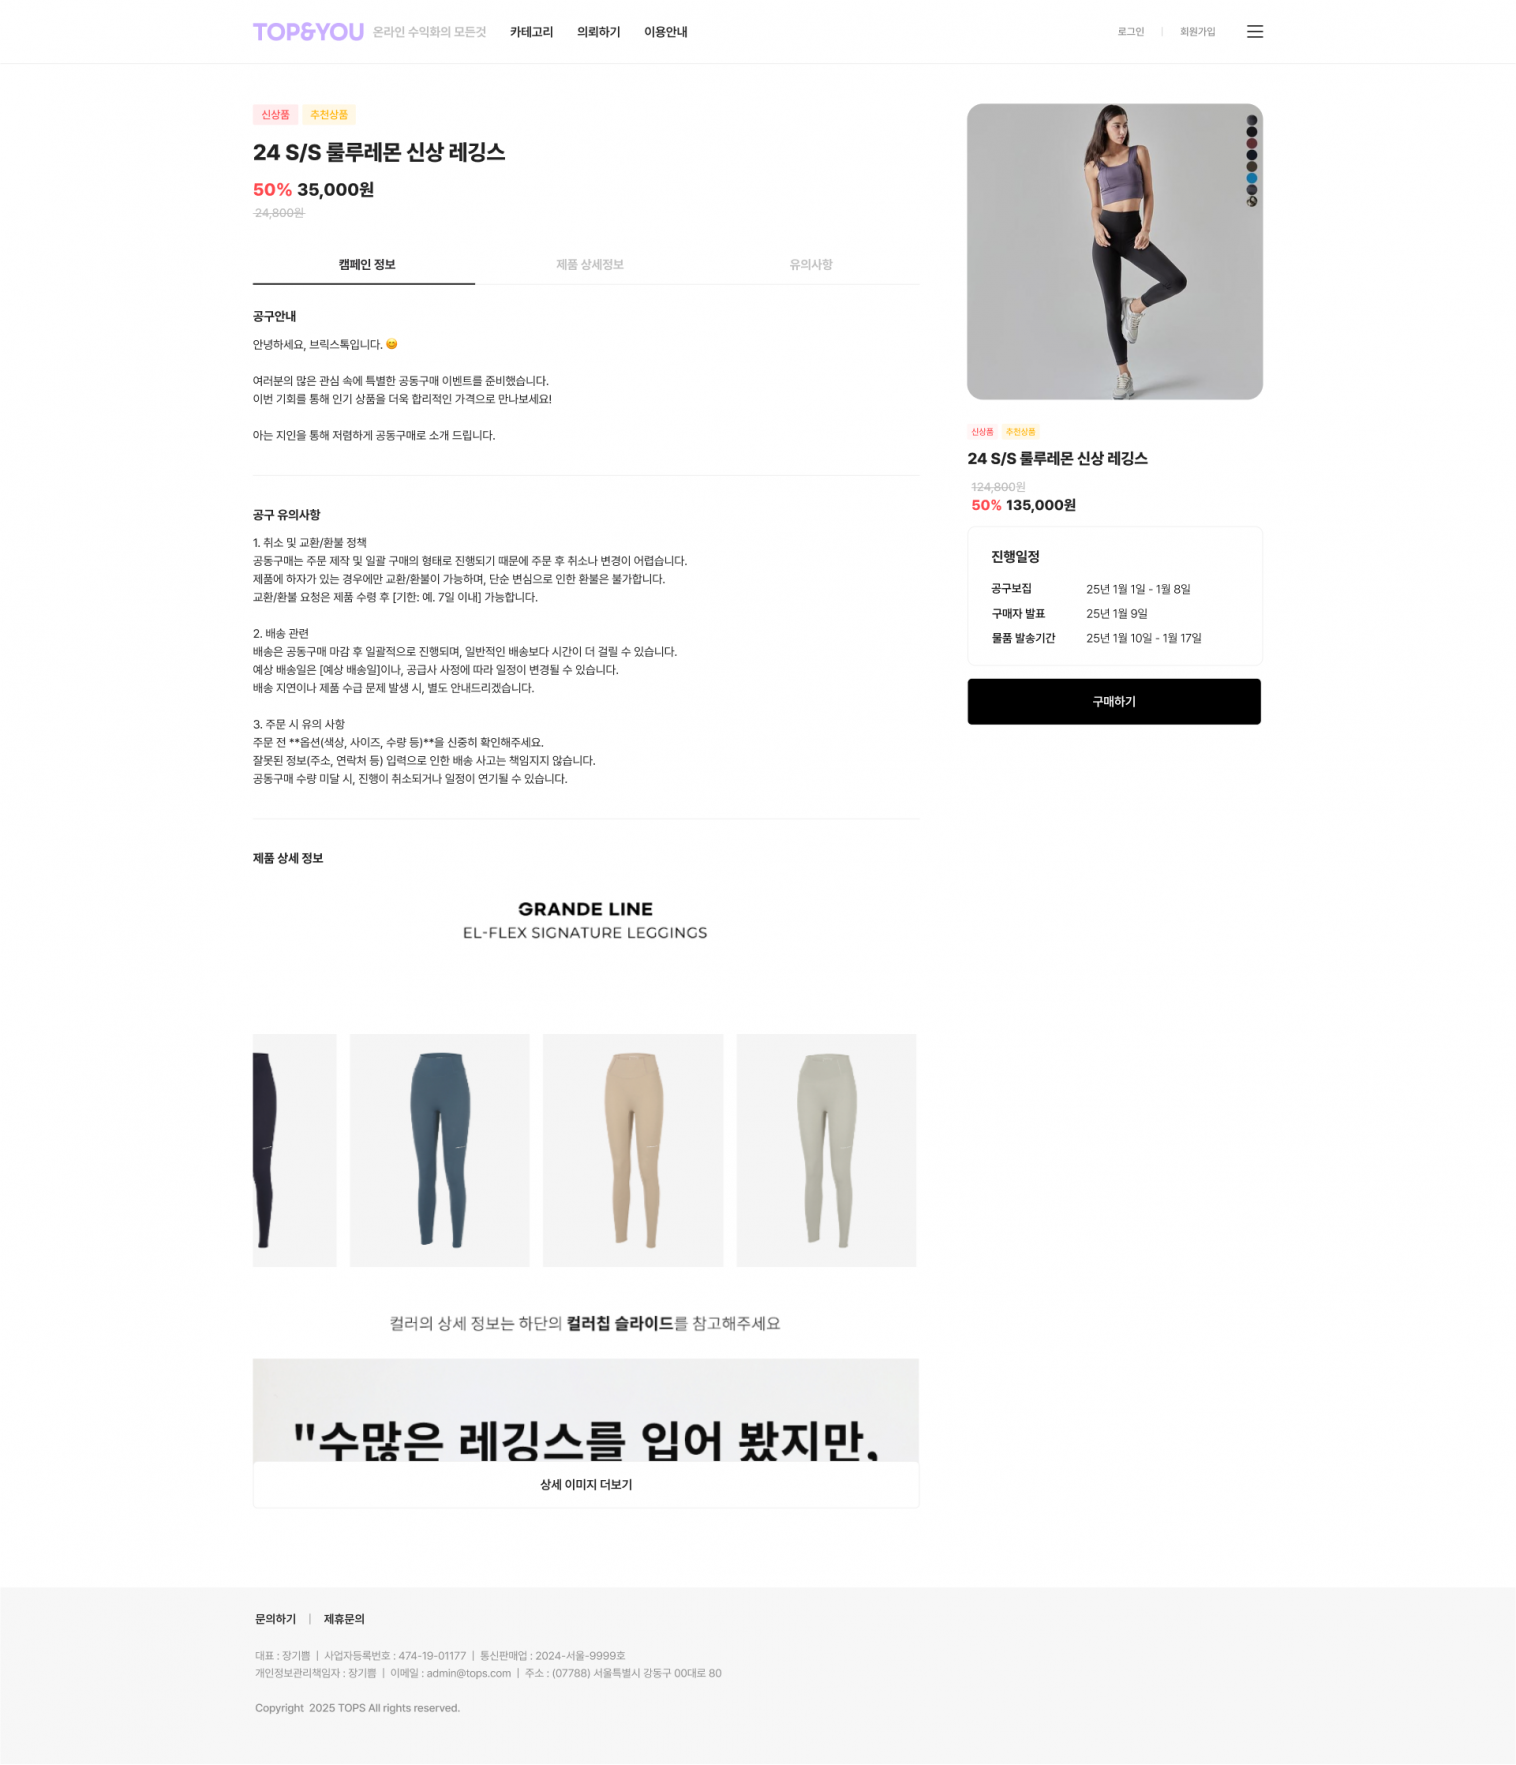Screen dimensions: 1516x1765
Task: Switch to 제품 상세정보 tab
Action: pos(589,265)
